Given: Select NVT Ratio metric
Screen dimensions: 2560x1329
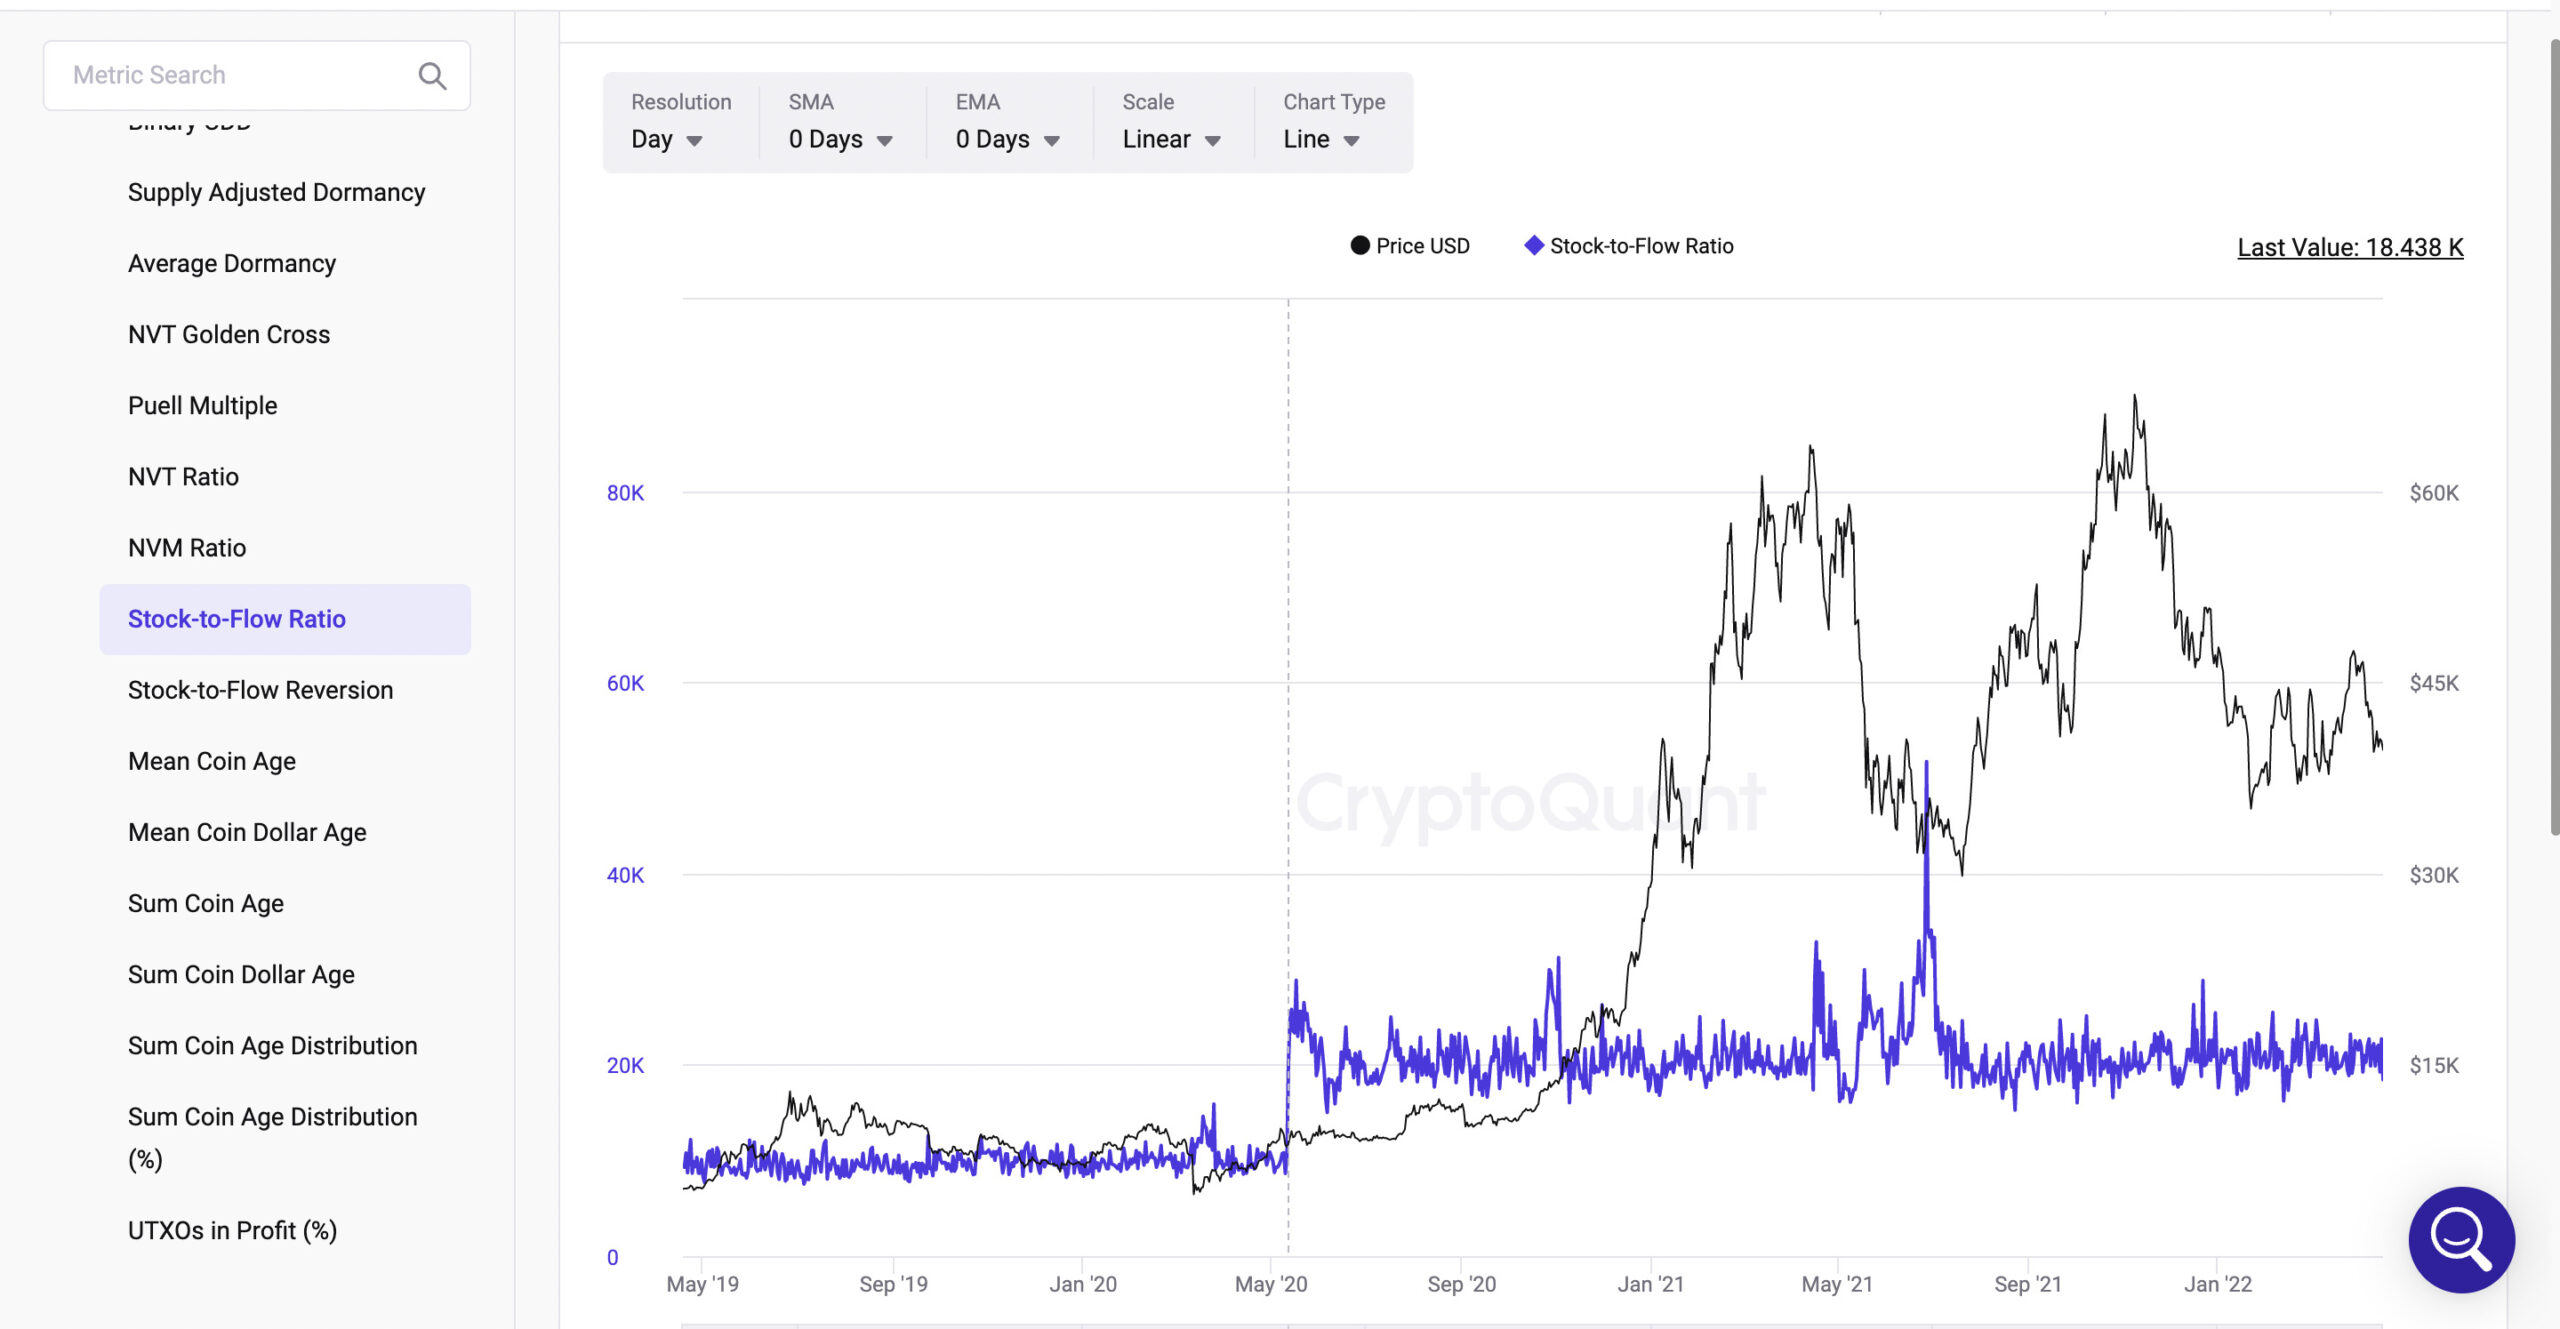Looking at the screenshot, I should [183, 476].
